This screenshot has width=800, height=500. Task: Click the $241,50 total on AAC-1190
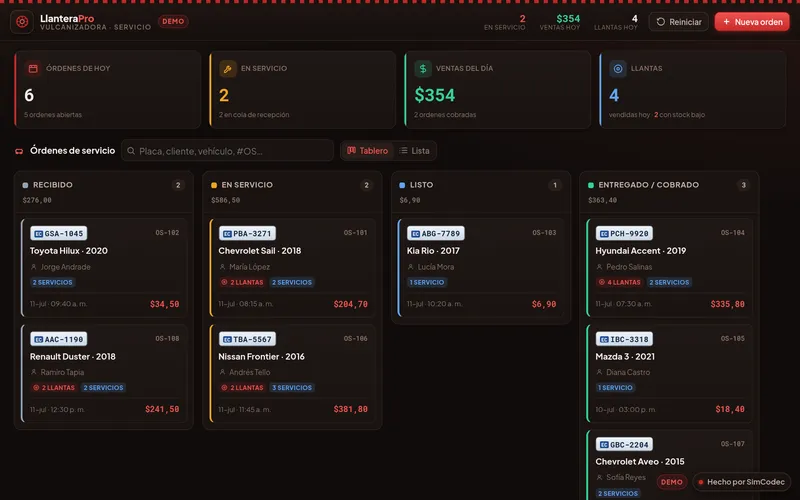(162, 409)
